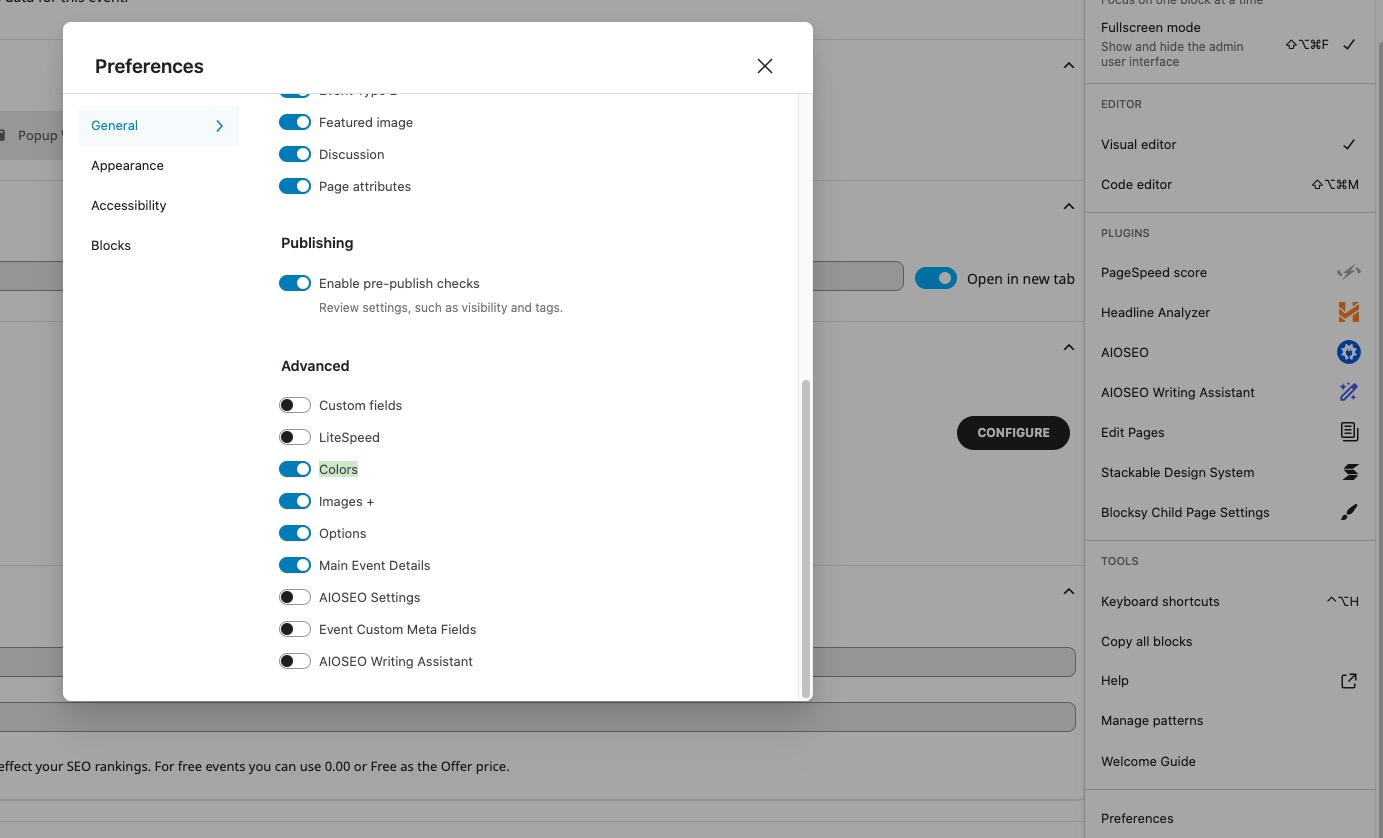This screenshot has width=1383, height=838.
Task: Click the Edit Pages document icon
Action: (x=1349, y=432)
